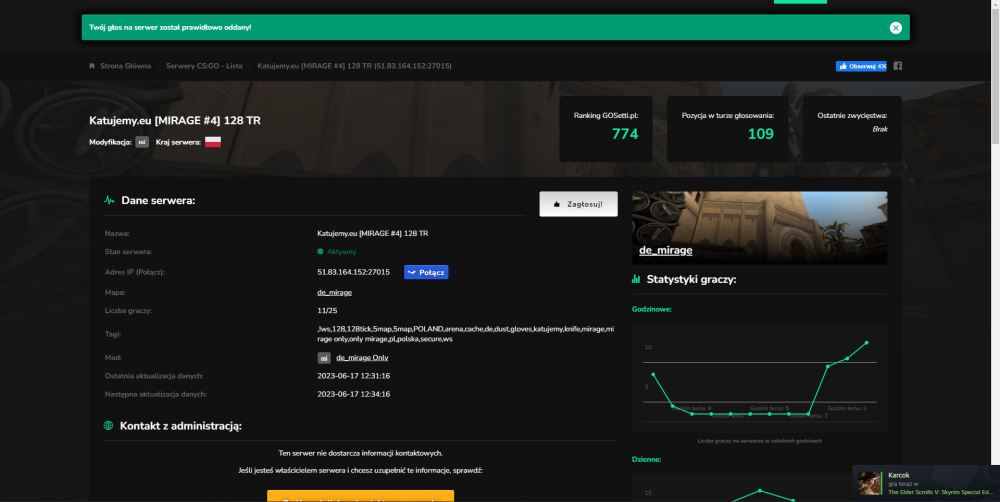
Task: Click the server tags list text
Action: (466, 334)
